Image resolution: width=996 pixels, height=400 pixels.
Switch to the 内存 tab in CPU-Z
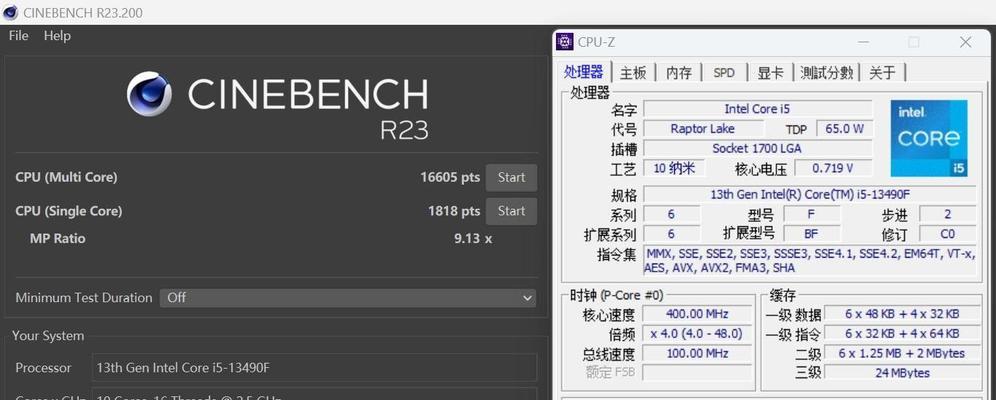(678, 73)
